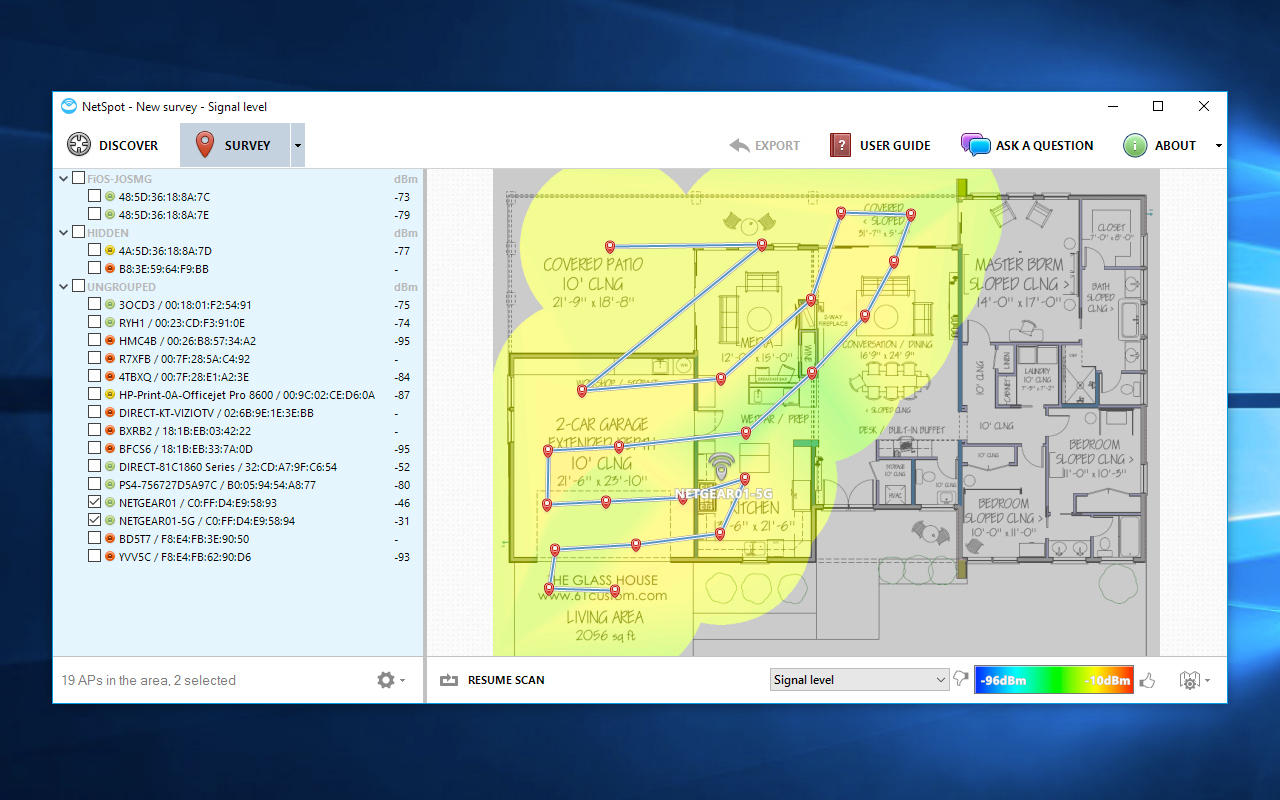Click the signal icon beside 4A:5D:36:18:8A:7D

click(110, 250)
